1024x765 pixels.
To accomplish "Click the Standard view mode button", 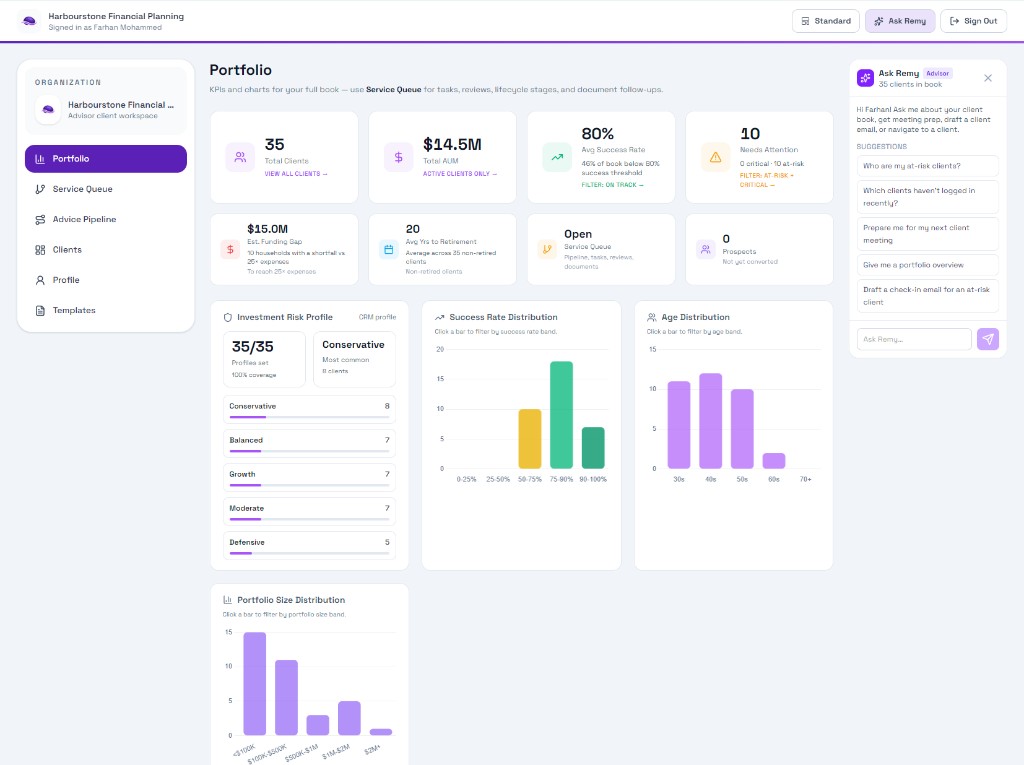I will tap(825, 21).
